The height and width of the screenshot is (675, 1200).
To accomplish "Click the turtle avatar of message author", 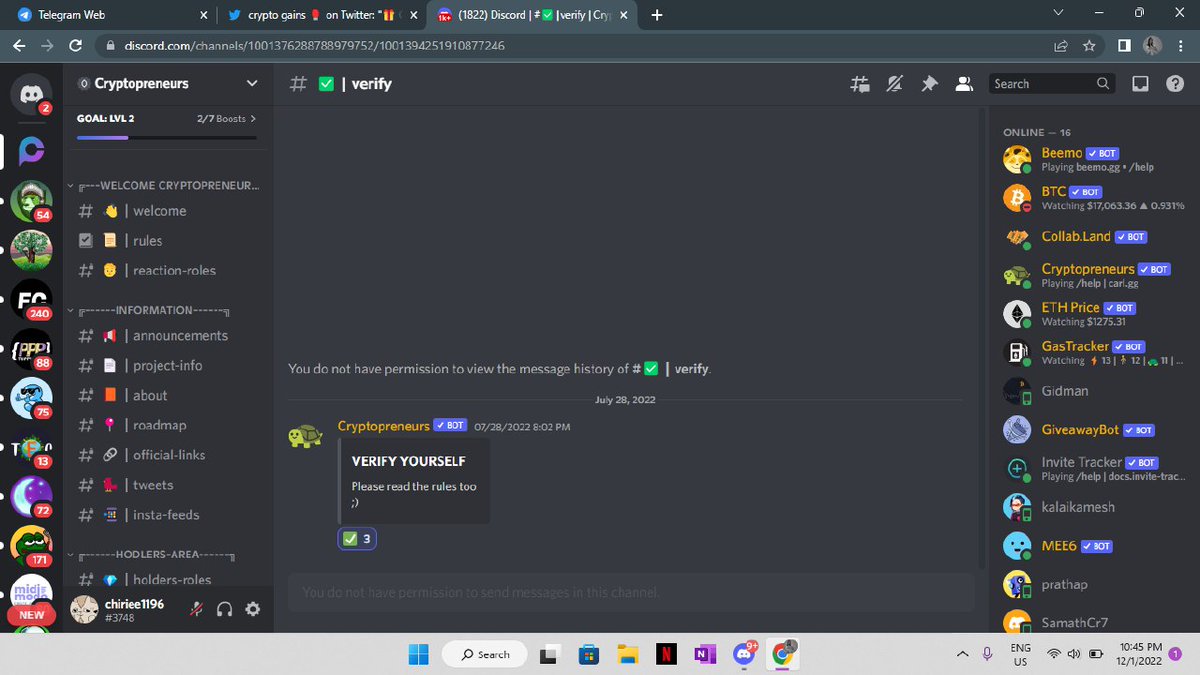I will (304, 437).
